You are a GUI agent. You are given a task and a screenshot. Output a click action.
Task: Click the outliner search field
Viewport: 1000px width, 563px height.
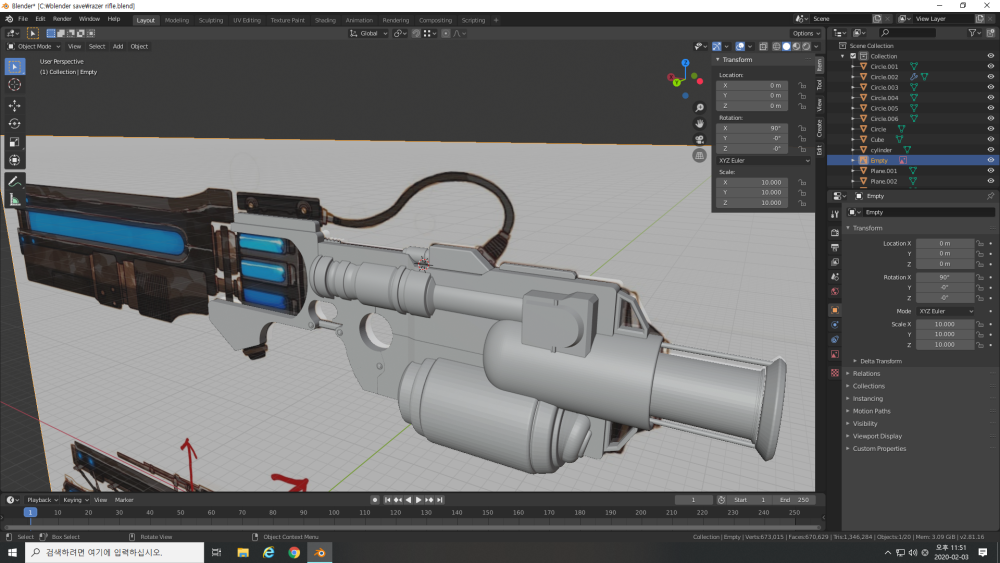click(x=908, y=33)
